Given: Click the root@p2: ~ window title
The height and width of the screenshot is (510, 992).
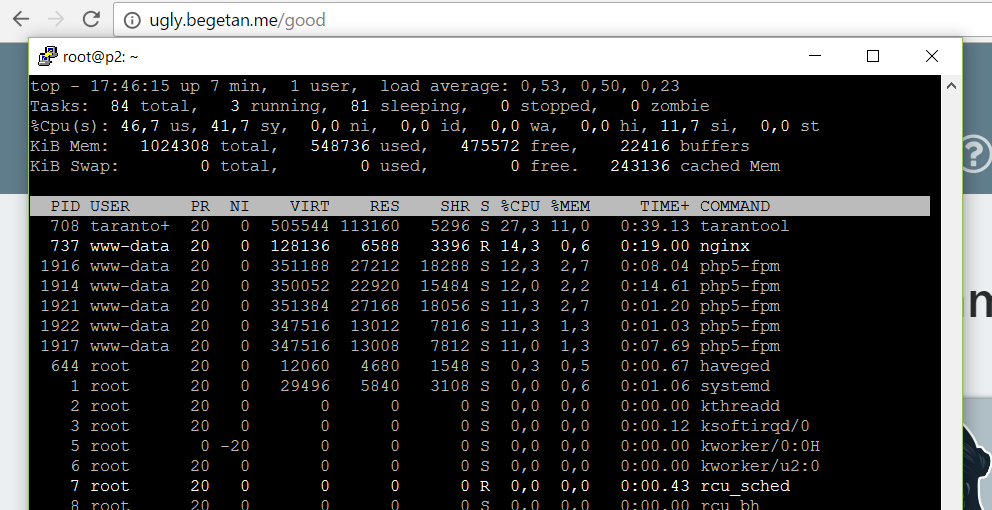Looking at the screenshot, I should pos(101,57).
